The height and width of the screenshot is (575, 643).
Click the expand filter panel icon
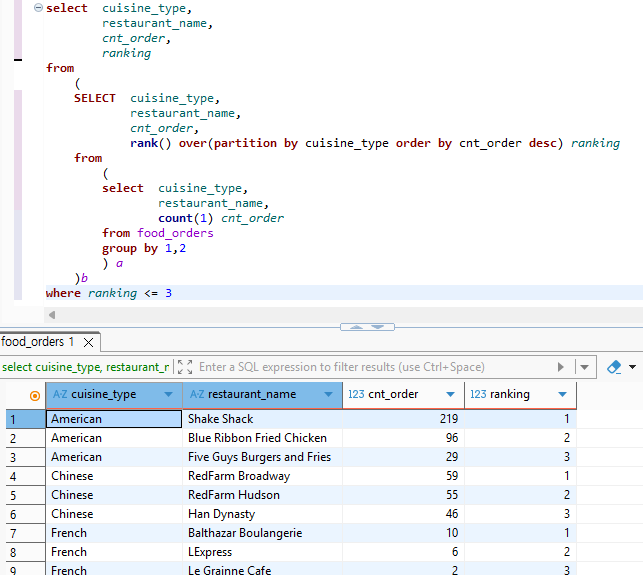(185, 367)
